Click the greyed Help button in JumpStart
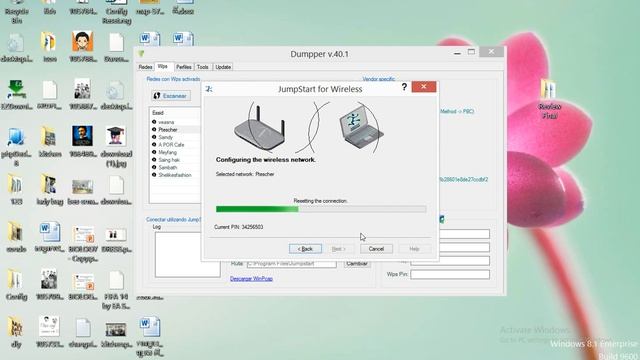 [x=414, y=249]
